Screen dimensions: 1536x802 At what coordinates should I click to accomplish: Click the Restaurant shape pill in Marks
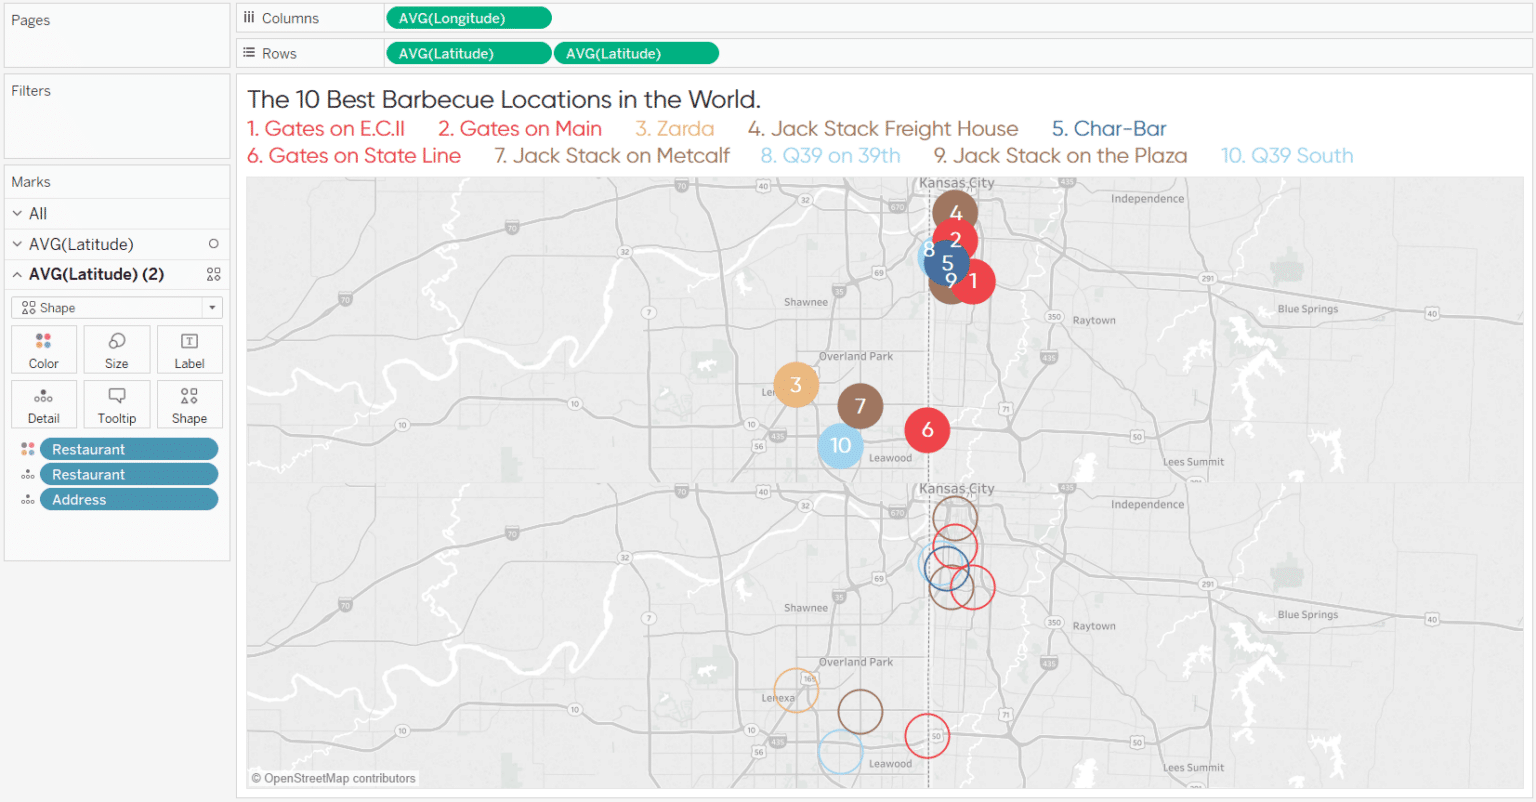pyautogui.click(x=128, y=473)
